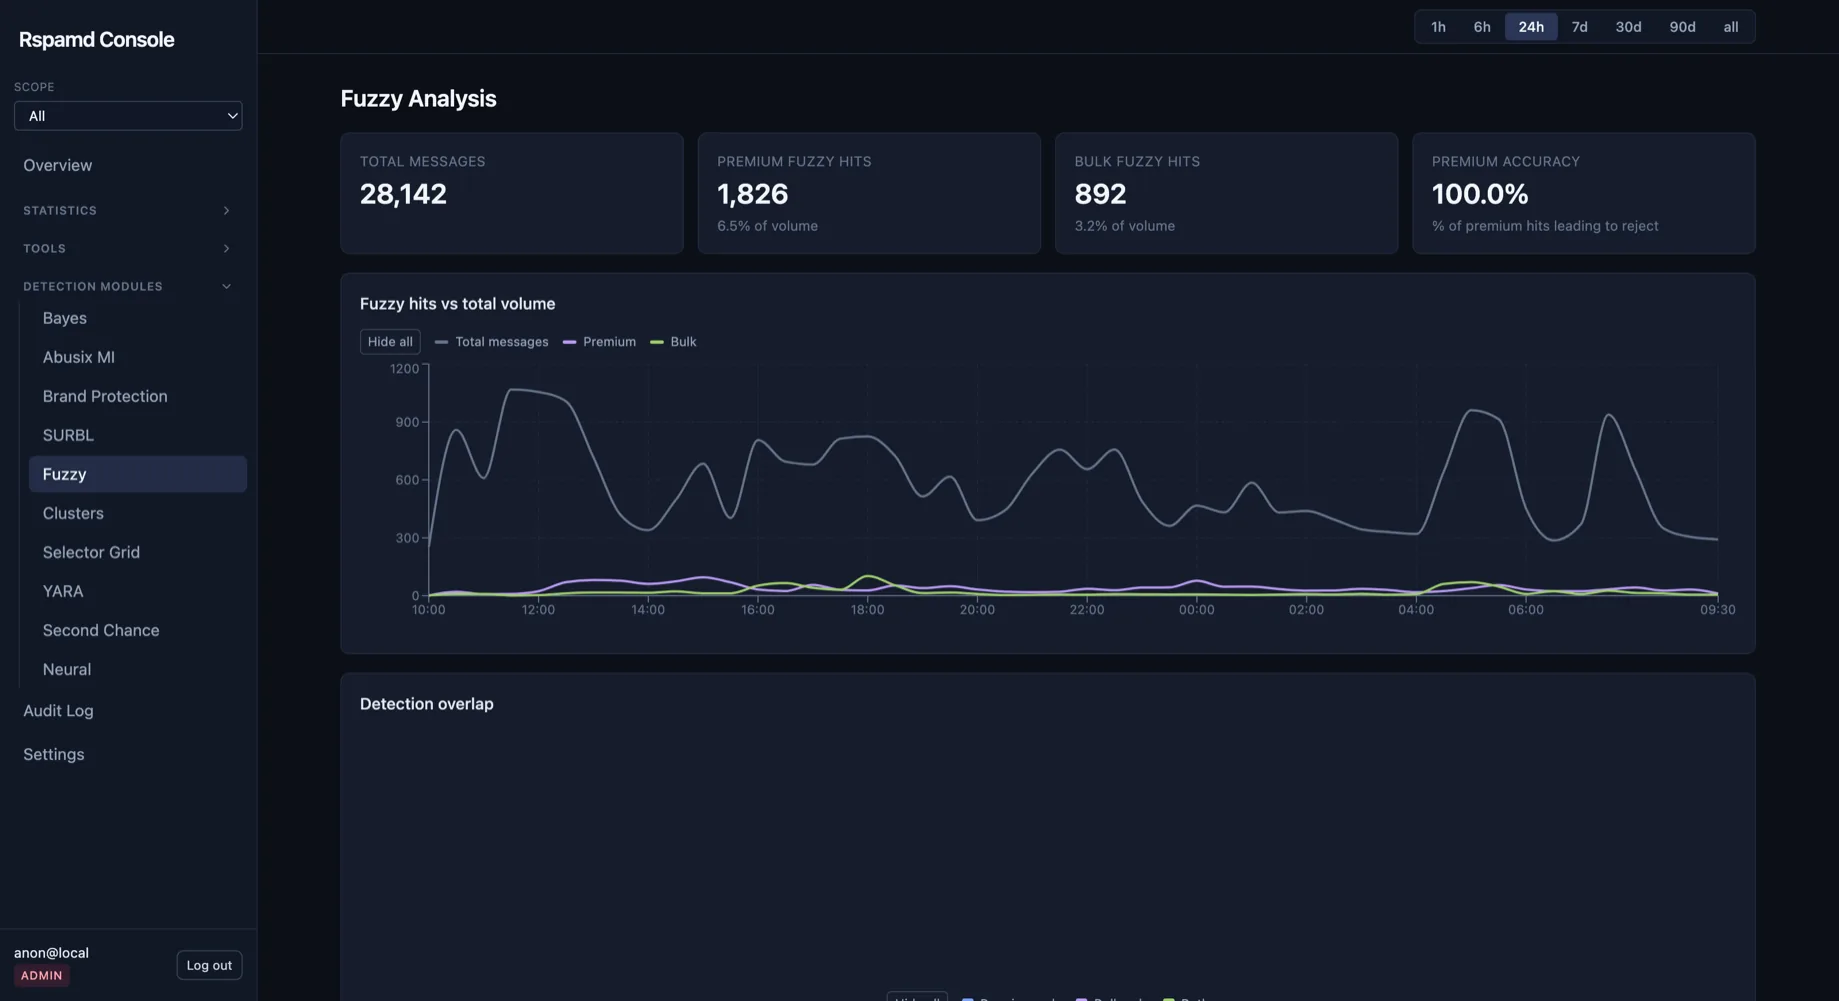This screenshot has width=1839, height=1001.
Task: Set time range to 1h
Action: coord(1438,27)
